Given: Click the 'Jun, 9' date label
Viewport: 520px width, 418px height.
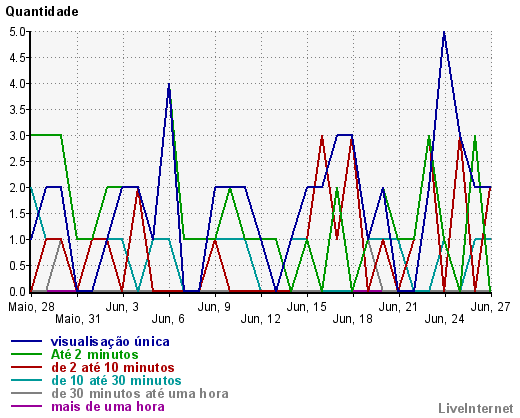Looking at the screenshot, I should [214, 307].
